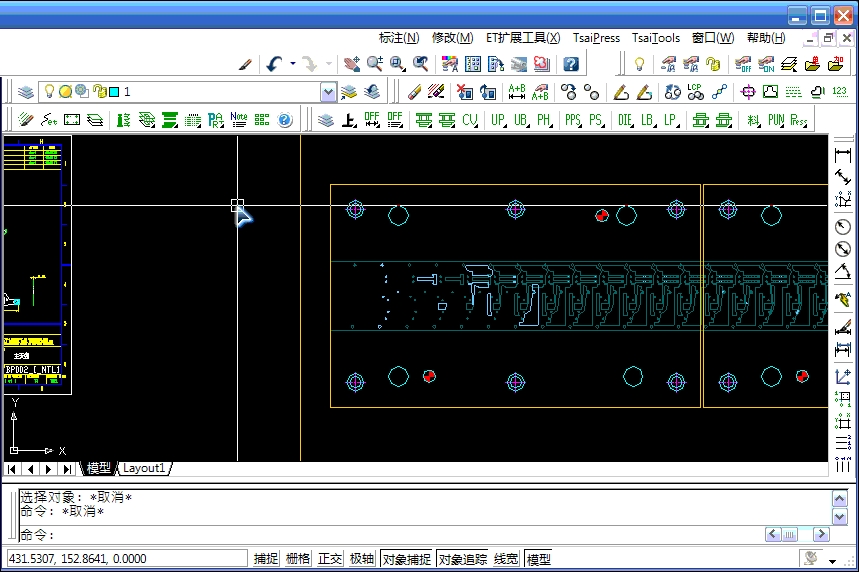Open the undo history dropdown arrow
This screenshot has width=859, height=572.
293,64
